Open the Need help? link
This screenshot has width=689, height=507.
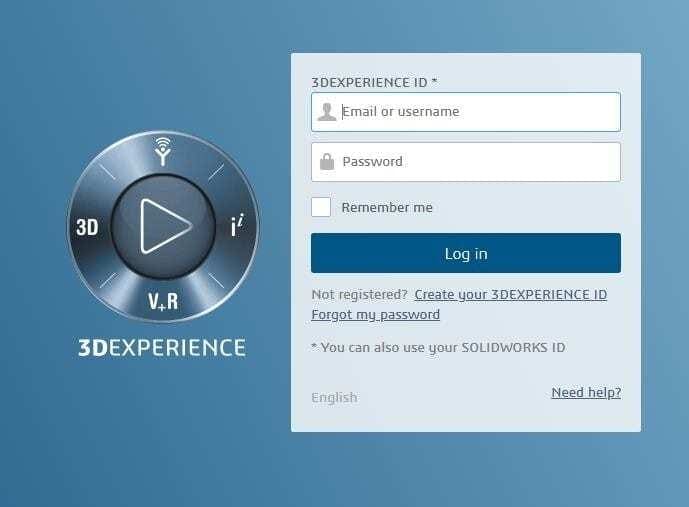586,392
